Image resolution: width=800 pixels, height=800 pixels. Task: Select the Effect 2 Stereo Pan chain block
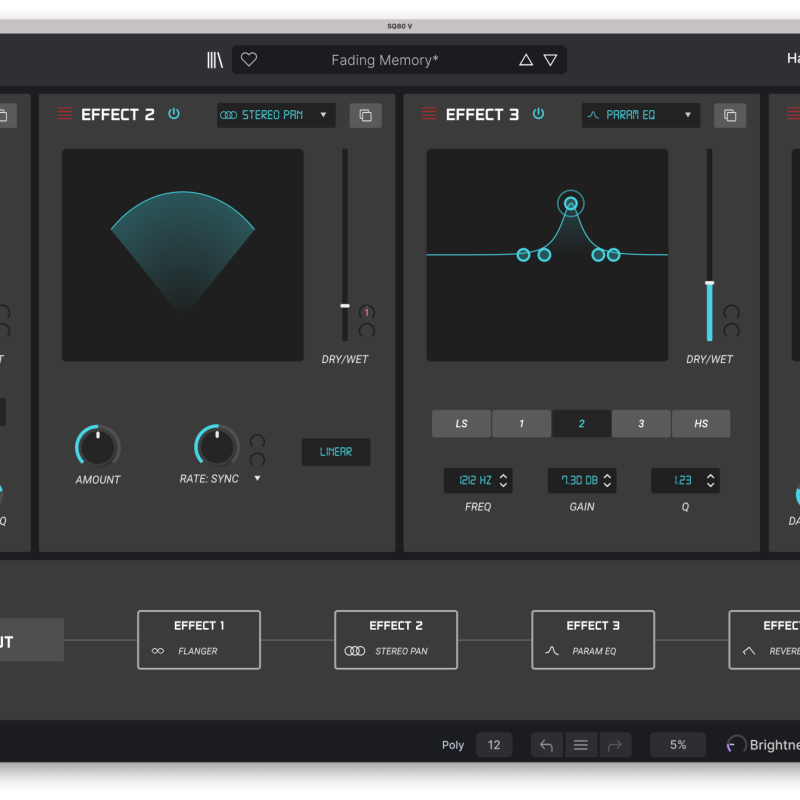(x=396, y=640)
